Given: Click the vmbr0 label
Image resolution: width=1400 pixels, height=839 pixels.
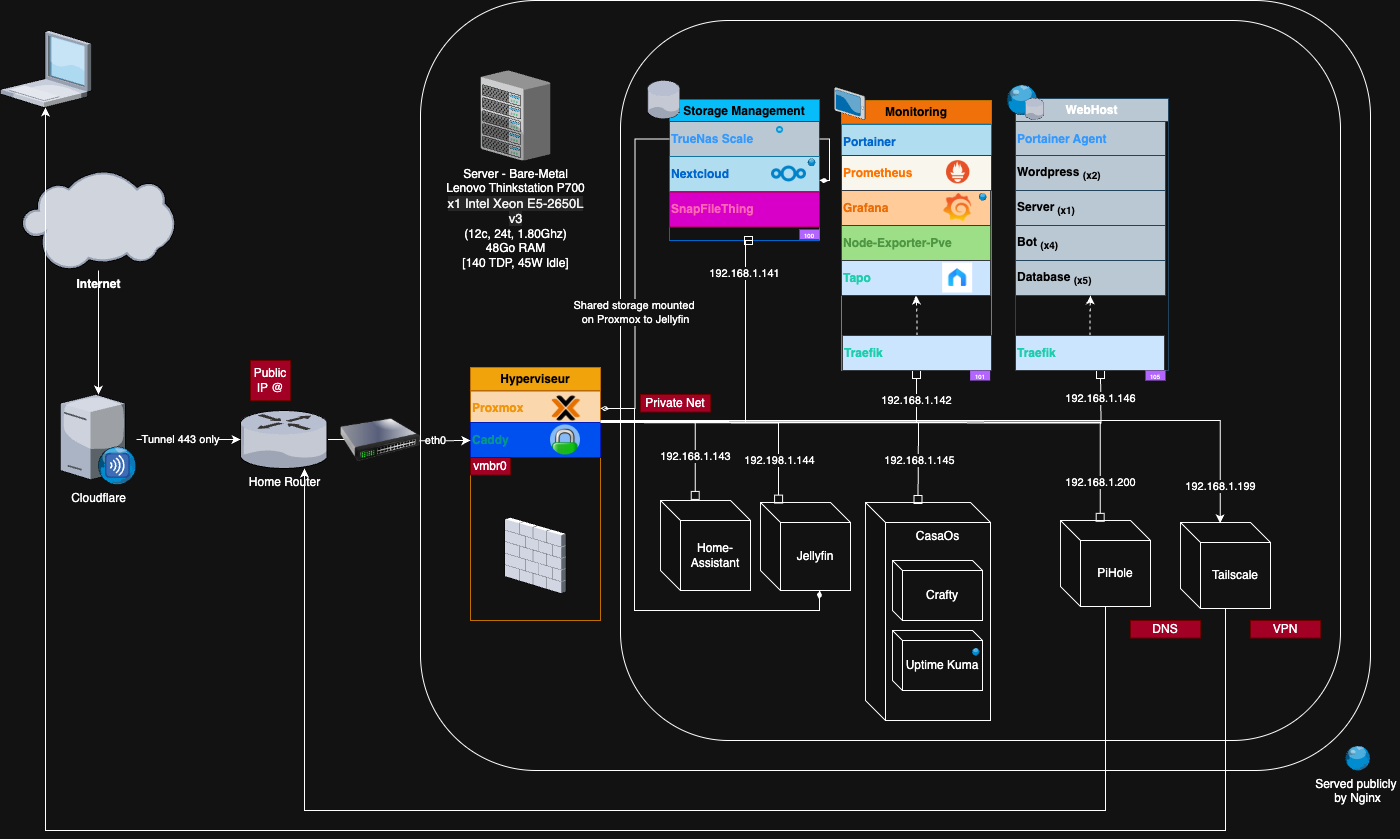Looking at the screenshot, I should (x=491, y=466).
